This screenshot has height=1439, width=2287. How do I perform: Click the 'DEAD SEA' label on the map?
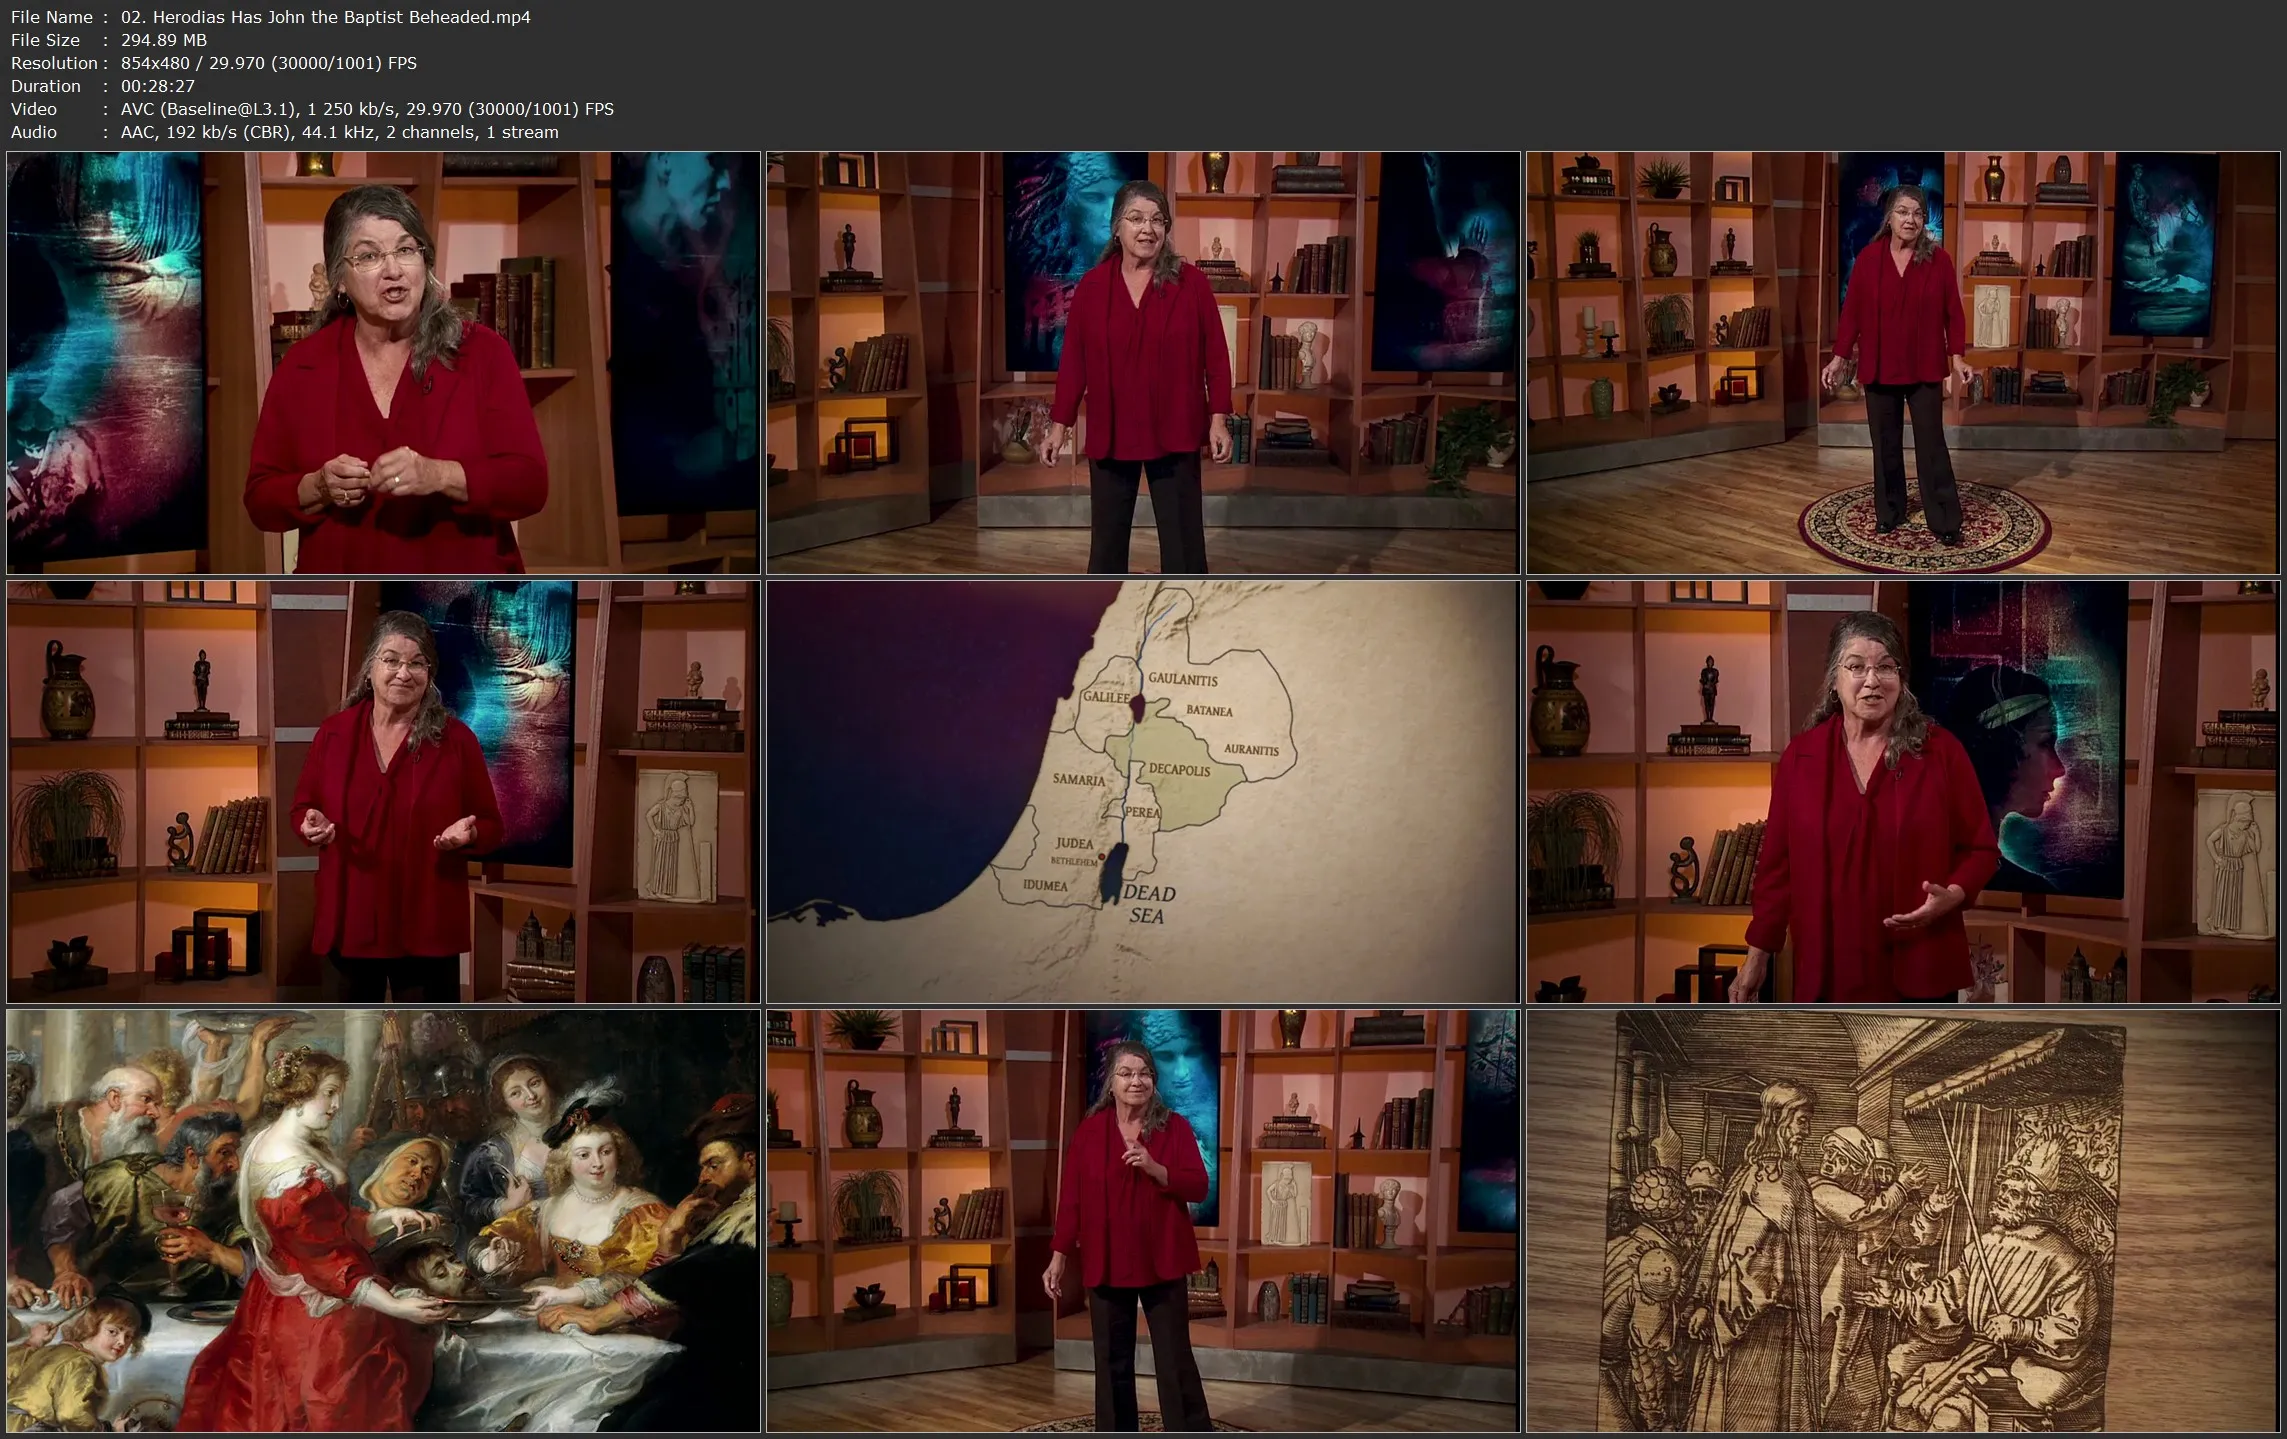click(1148, 904)
